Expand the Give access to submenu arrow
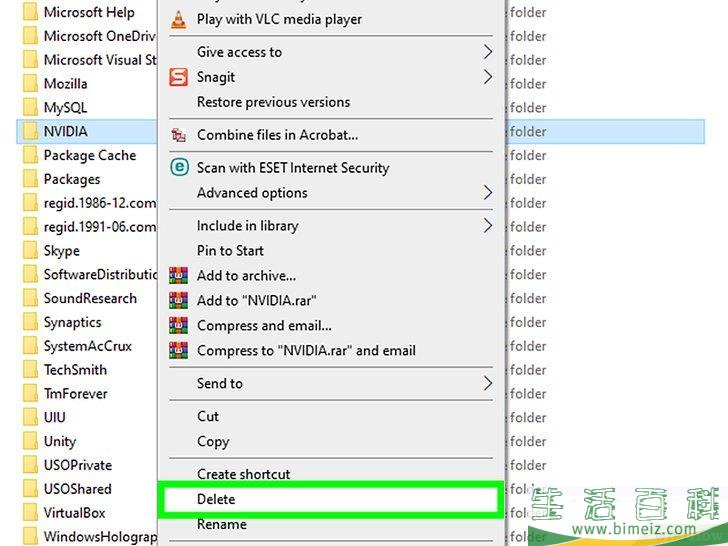728x546 pixels. coord(488,52)
